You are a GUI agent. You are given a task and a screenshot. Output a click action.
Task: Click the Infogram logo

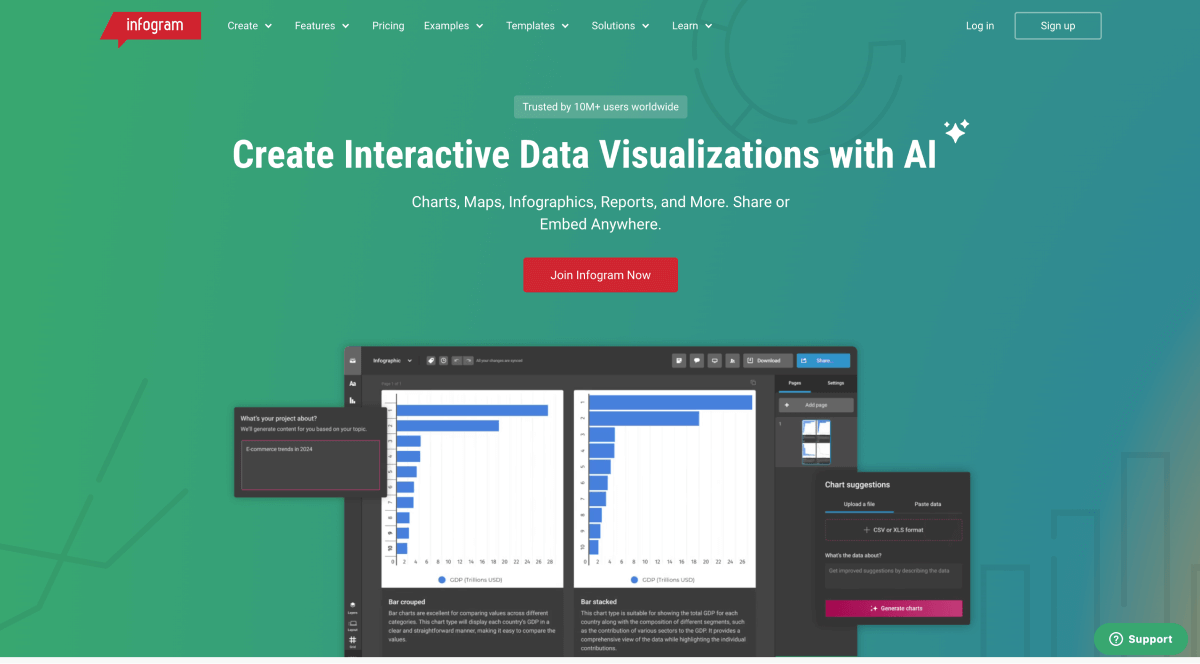[x=151, y=27]
